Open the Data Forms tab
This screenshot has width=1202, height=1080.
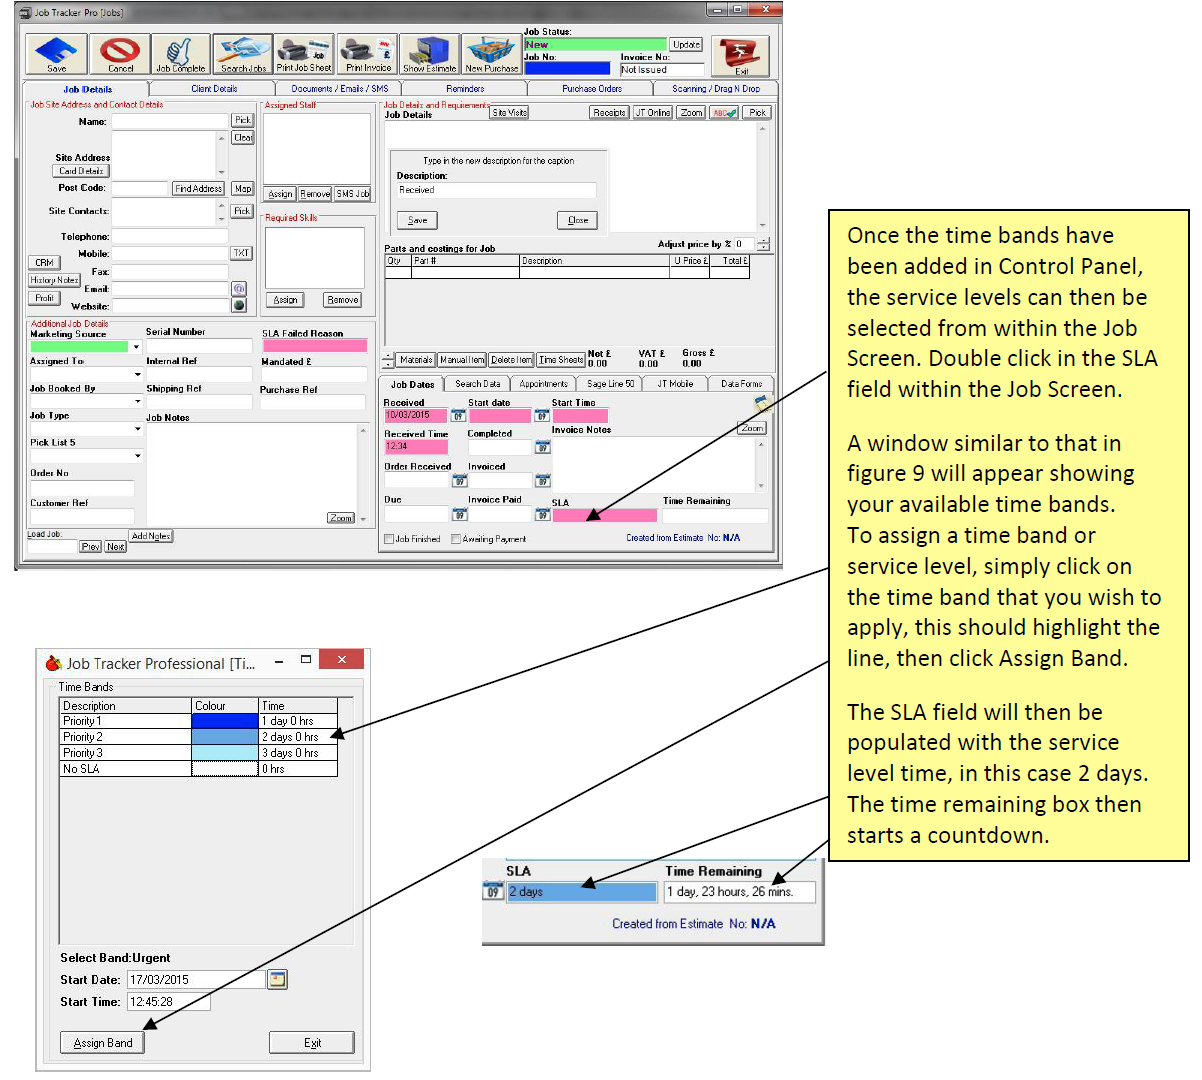(742, 384)
